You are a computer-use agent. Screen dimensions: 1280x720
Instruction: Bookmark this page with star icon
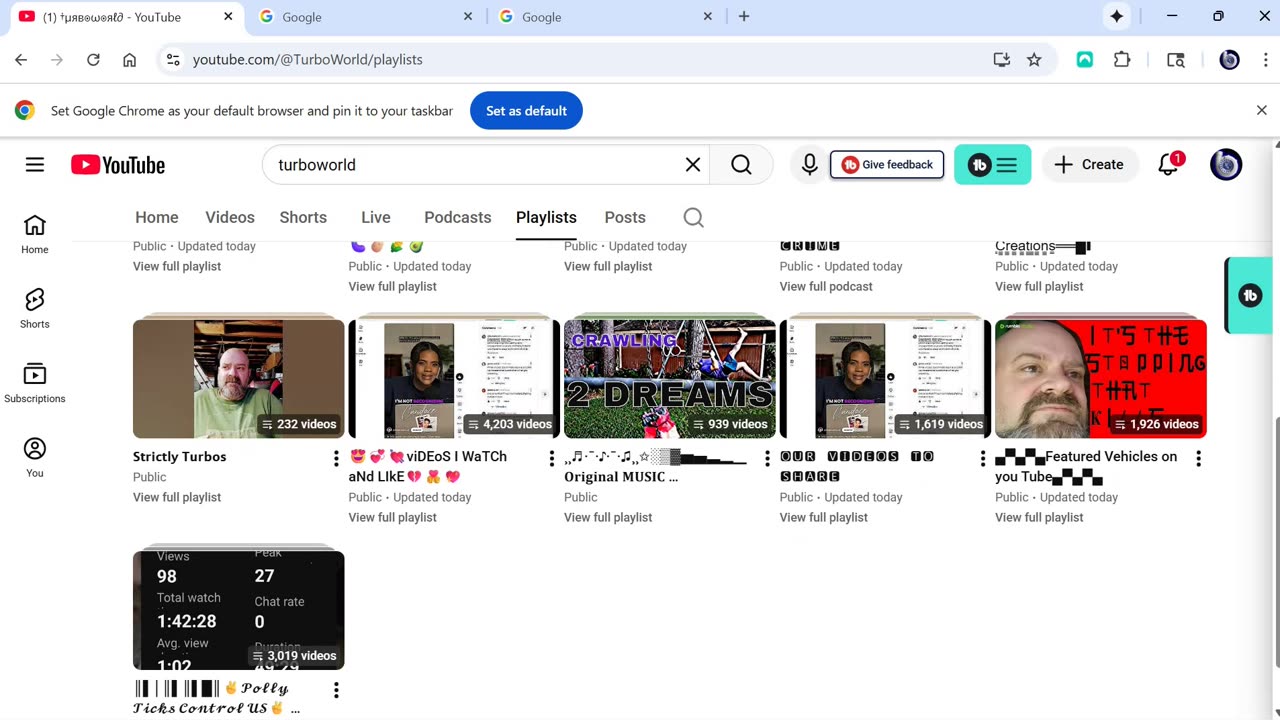coord(1034,60)
